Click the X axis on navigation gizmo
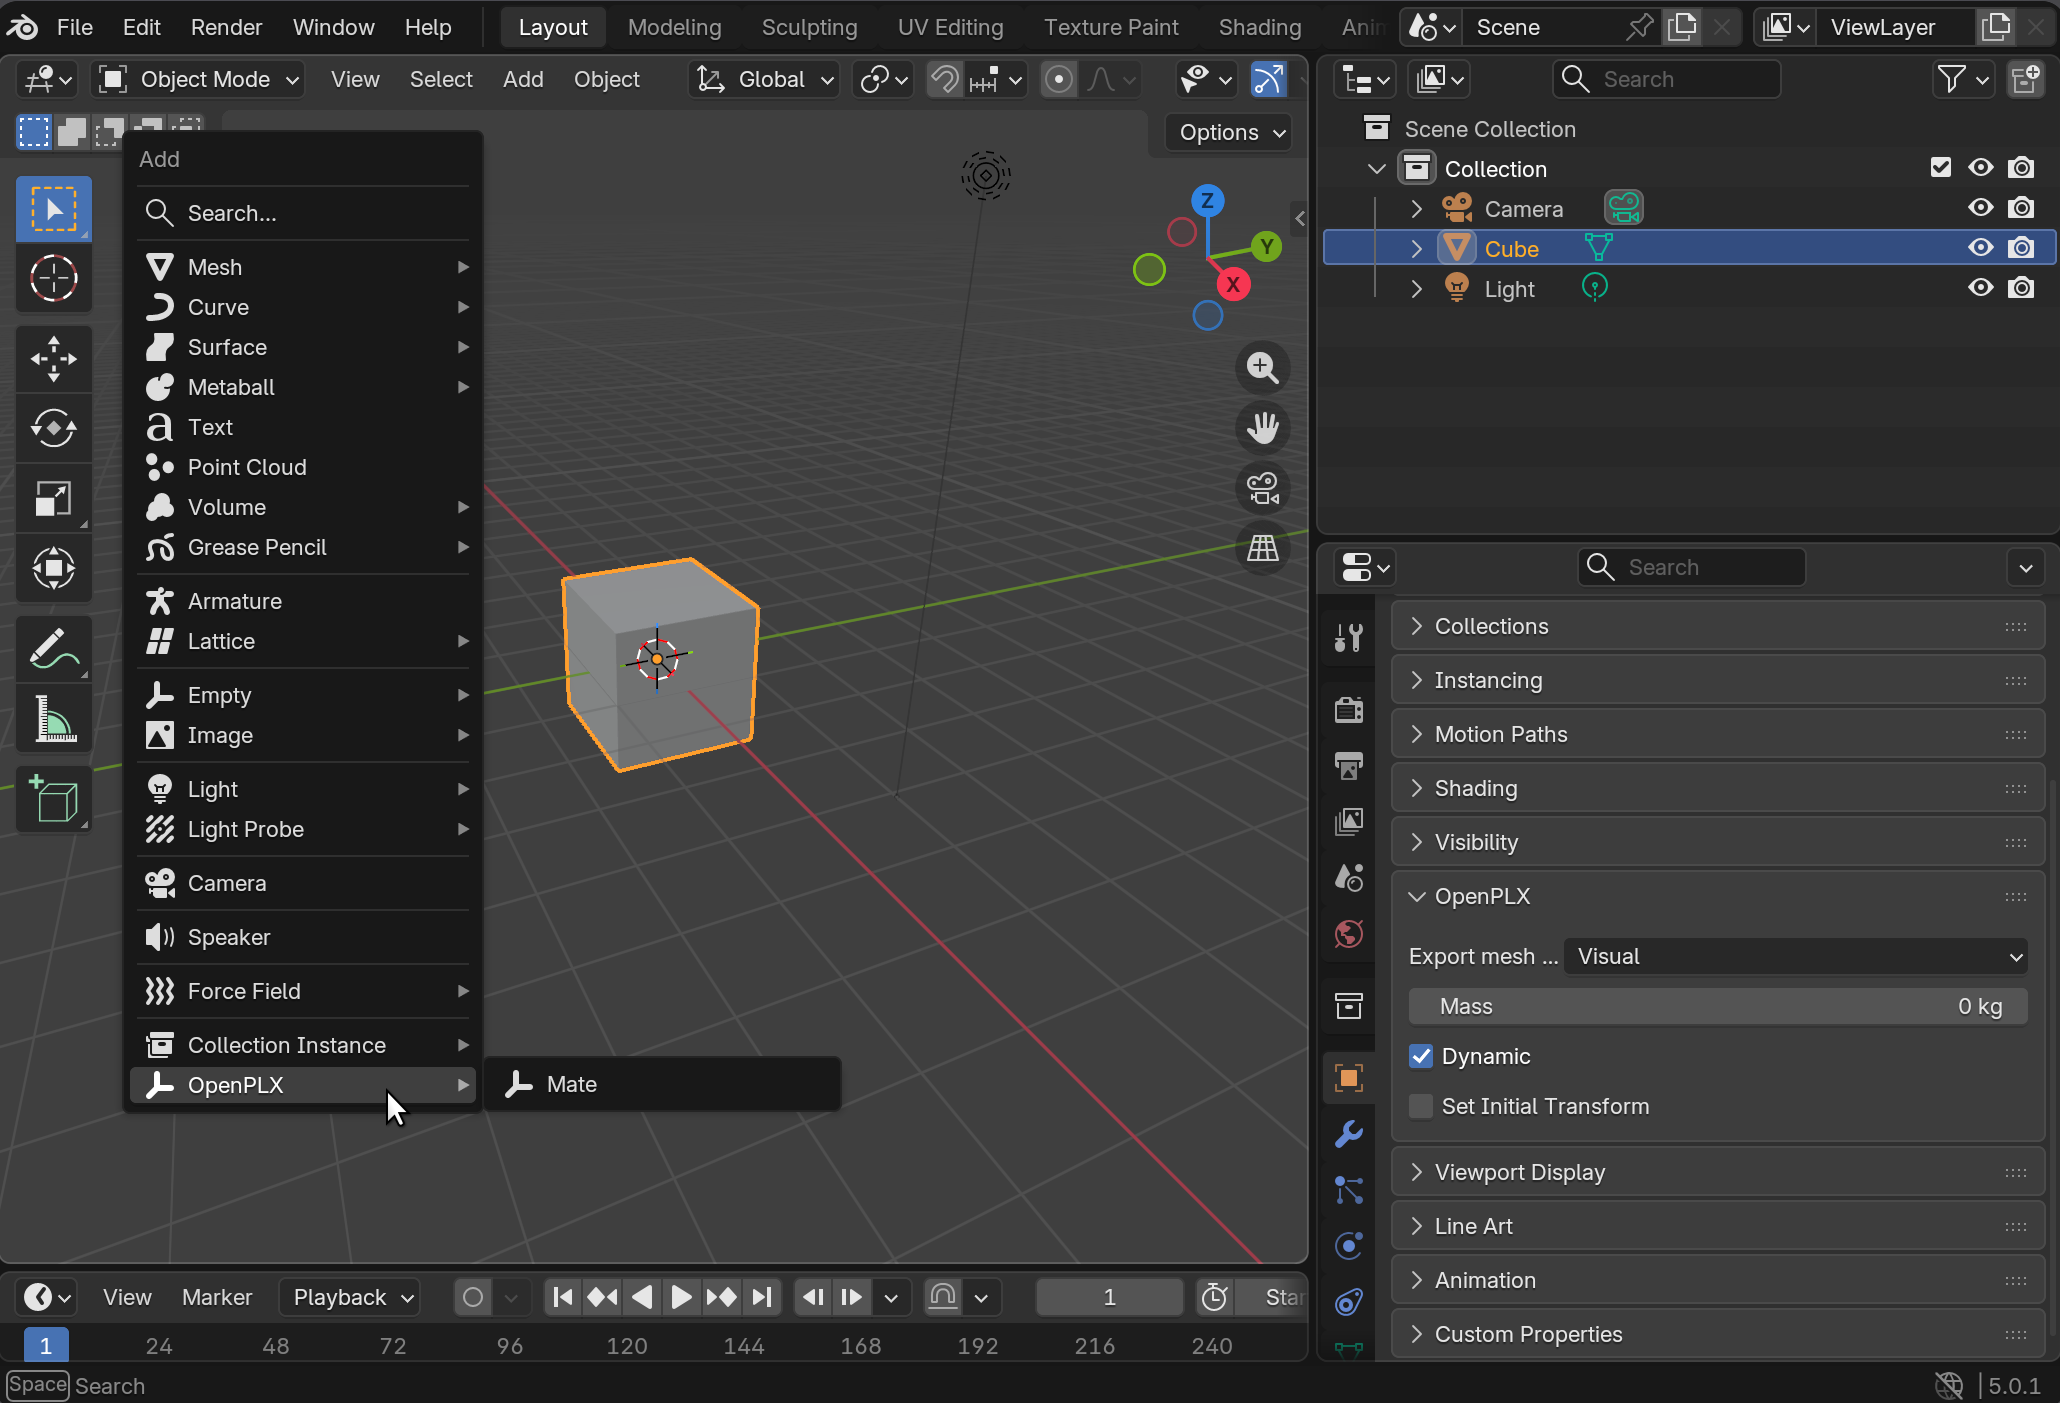Screen dimensions: 2060x1403 1234,285
